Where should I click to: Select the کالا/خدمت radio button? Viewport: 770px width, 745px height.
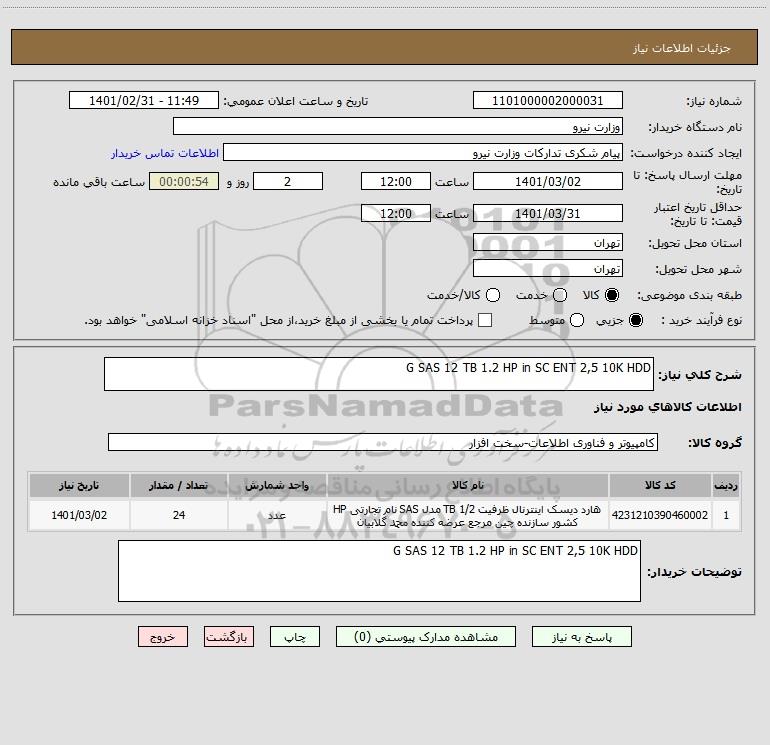(493, 295)
